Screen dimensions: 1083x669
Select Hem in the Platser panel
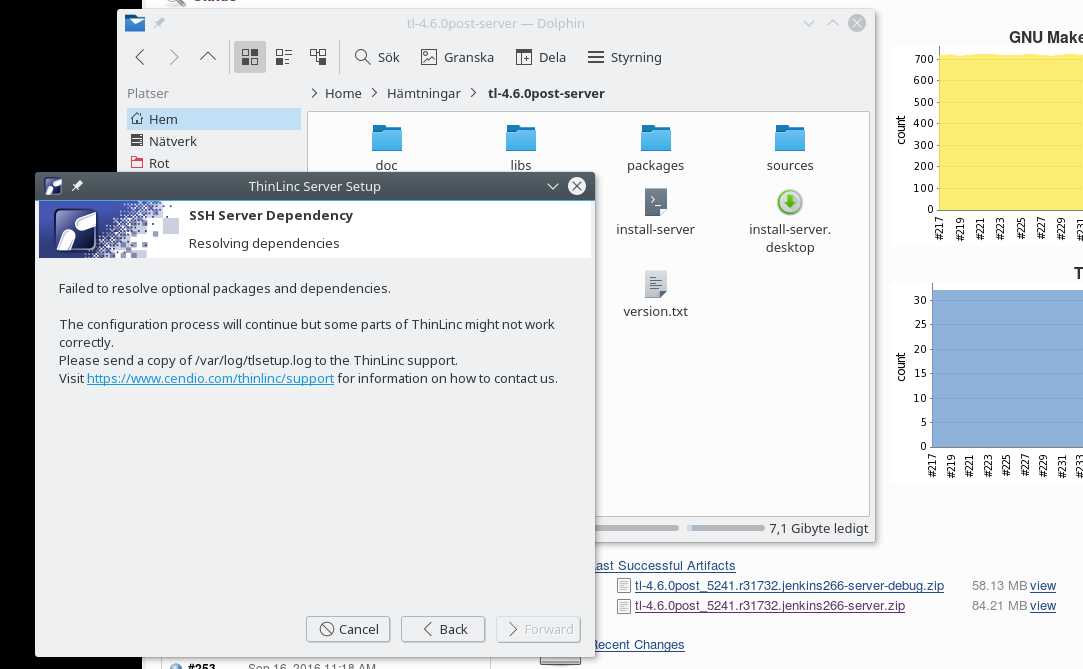click(x=214, y=119)
